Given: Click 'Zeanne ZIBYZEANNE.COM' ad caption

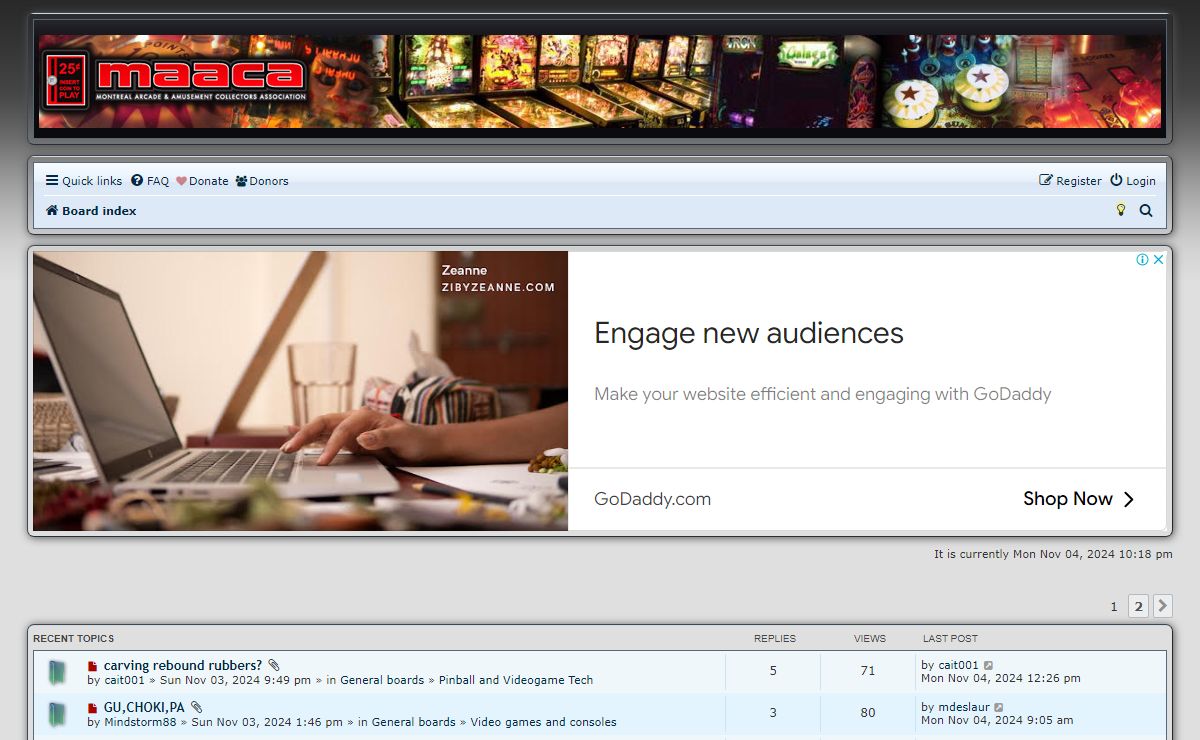Looking at the screenshot, I should coord(498,279).
